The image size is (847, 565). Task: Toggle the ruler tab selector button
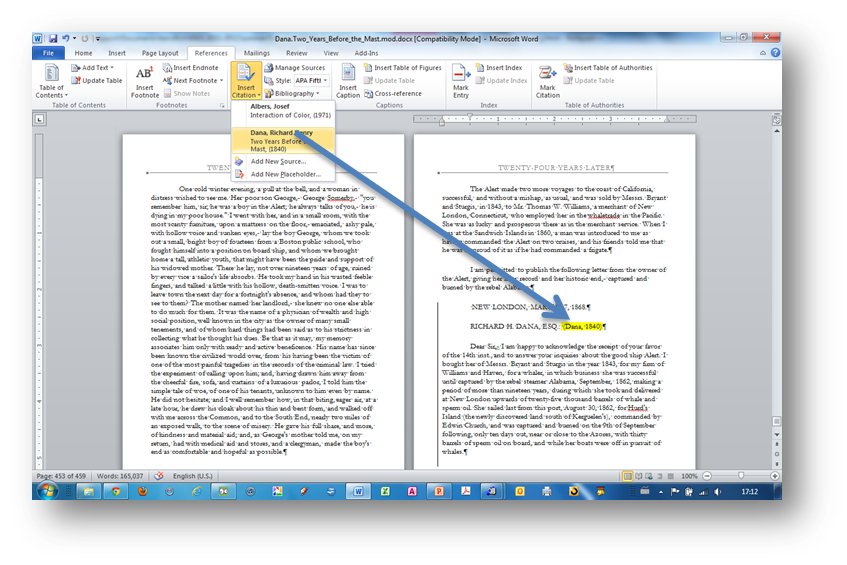click(40, 120)
